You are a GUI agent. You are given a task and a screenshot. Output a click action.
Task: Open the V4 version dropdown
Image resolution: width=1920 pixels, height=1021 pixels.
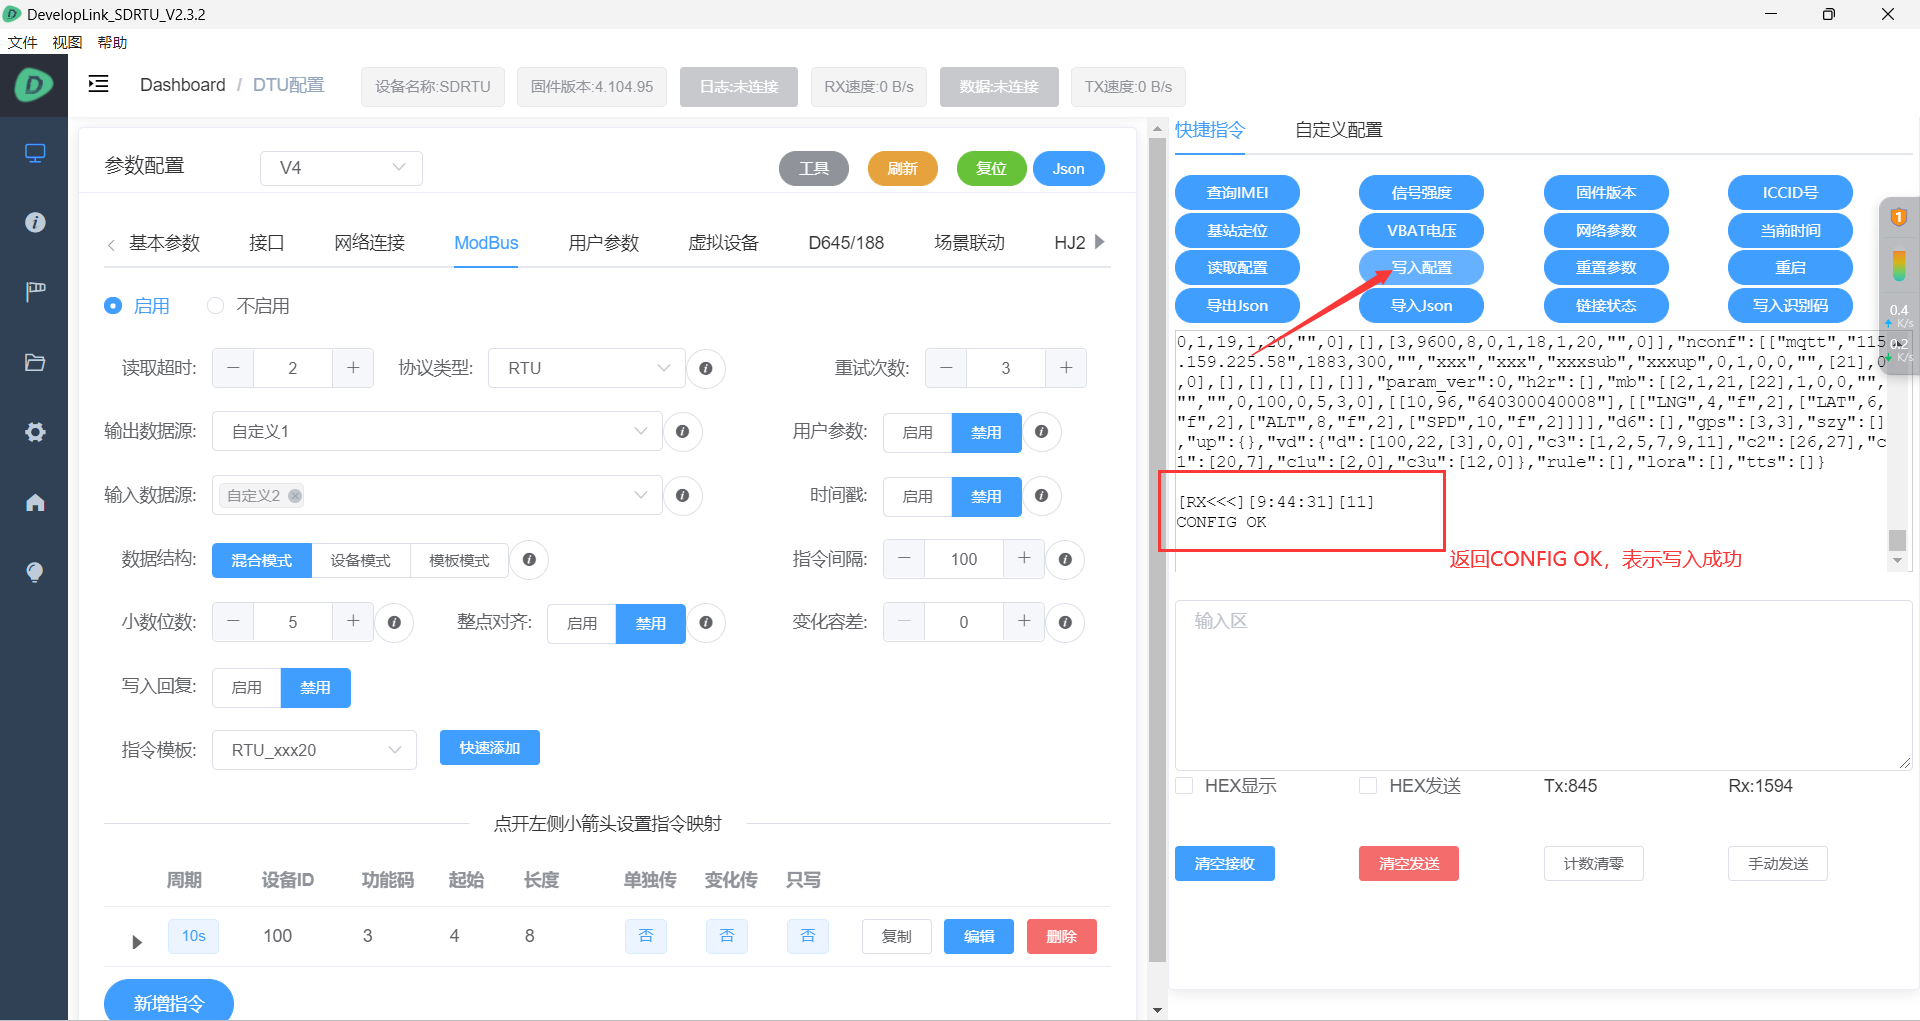point(341,168)
